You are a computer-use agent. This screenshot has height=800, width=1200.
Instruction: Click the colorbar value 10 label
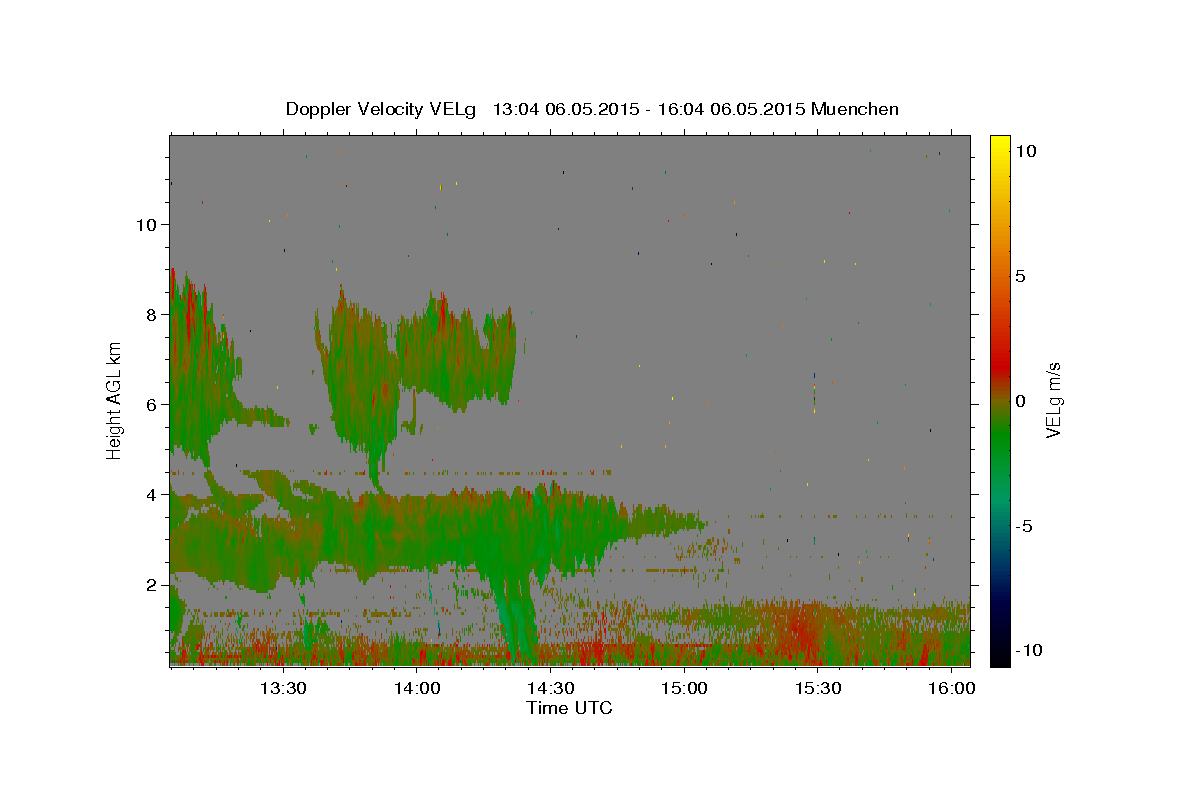pyautogui.click(x=1025, y=151)
